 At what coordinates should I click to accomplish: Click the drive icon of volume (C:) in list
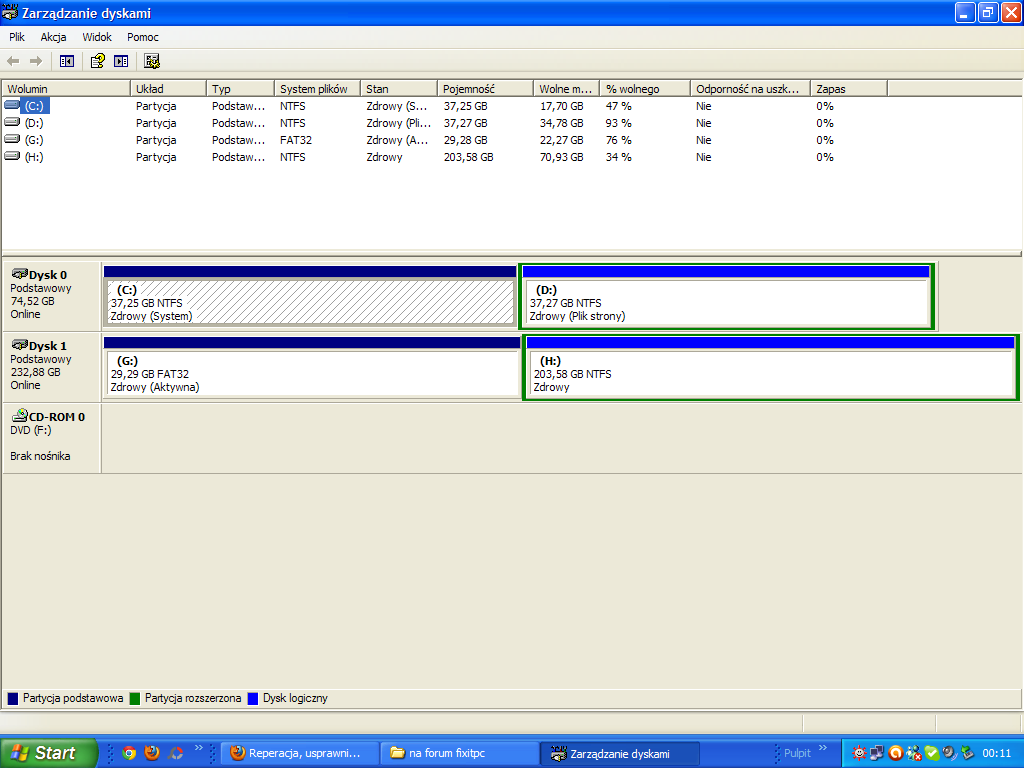pos(12,105)
